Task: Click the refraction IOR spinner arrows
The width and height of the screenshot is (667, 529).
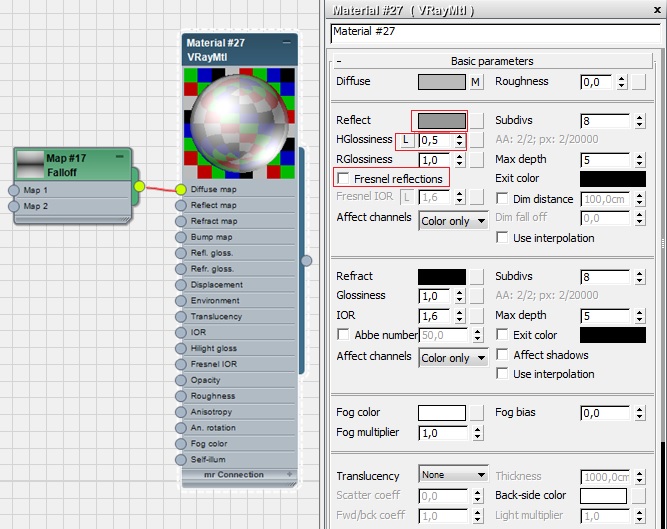Action: (459, 316)
